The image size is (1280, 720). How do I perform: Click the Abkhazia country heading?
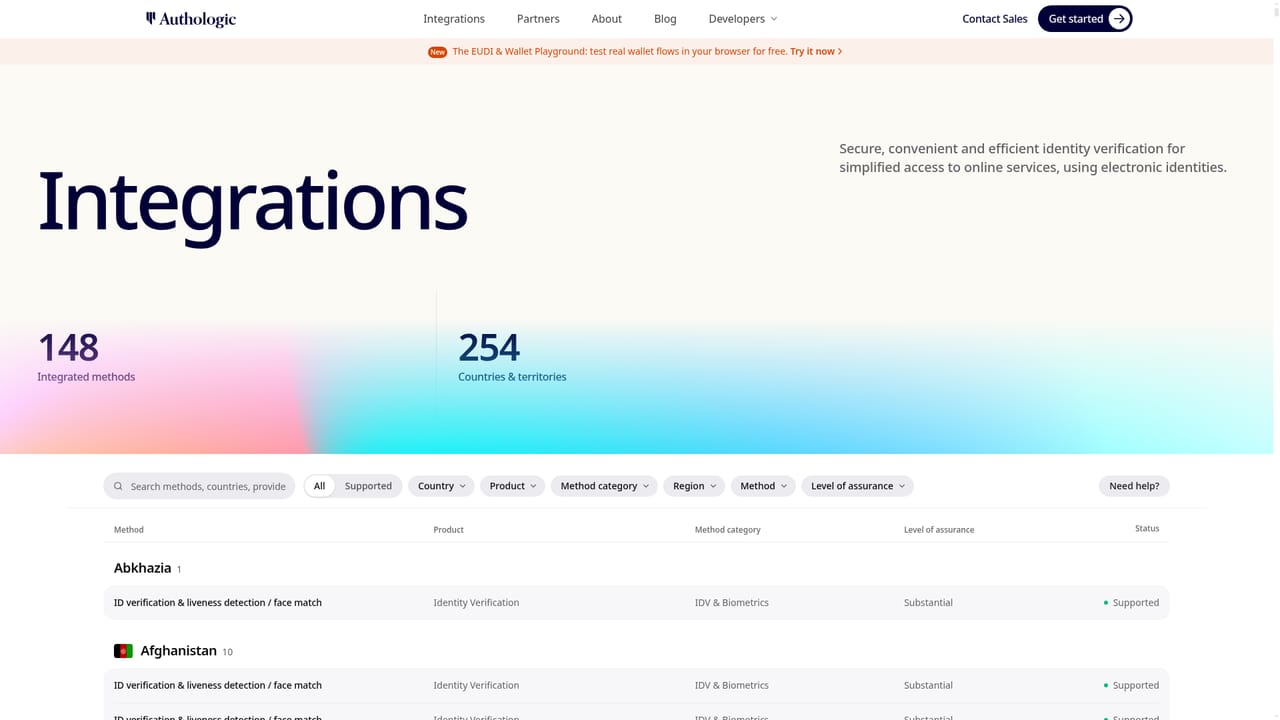[142, 568]
